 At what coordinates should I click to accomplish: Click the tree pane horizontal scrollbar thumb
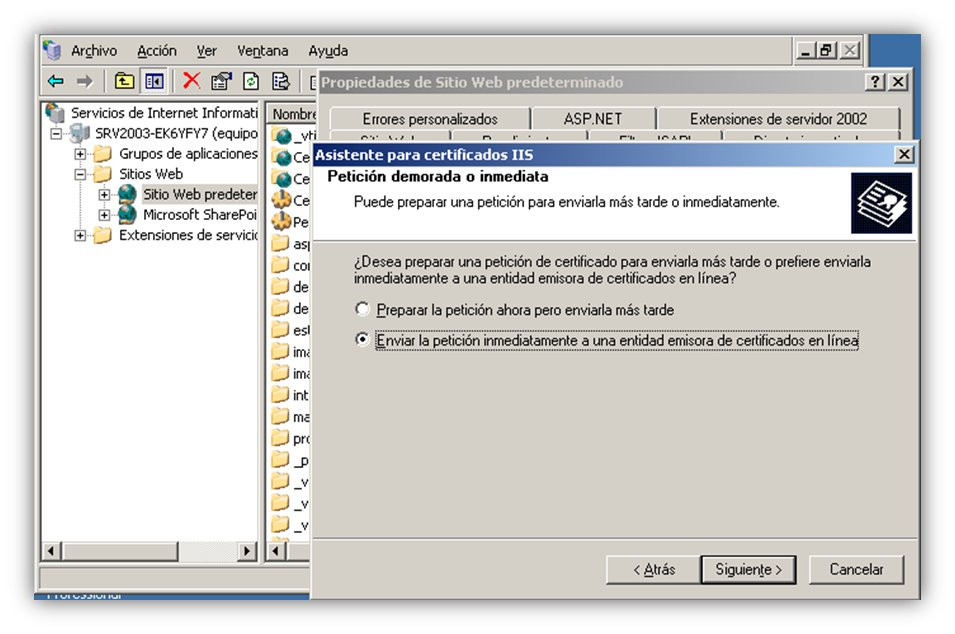click(x=119, y=551)
